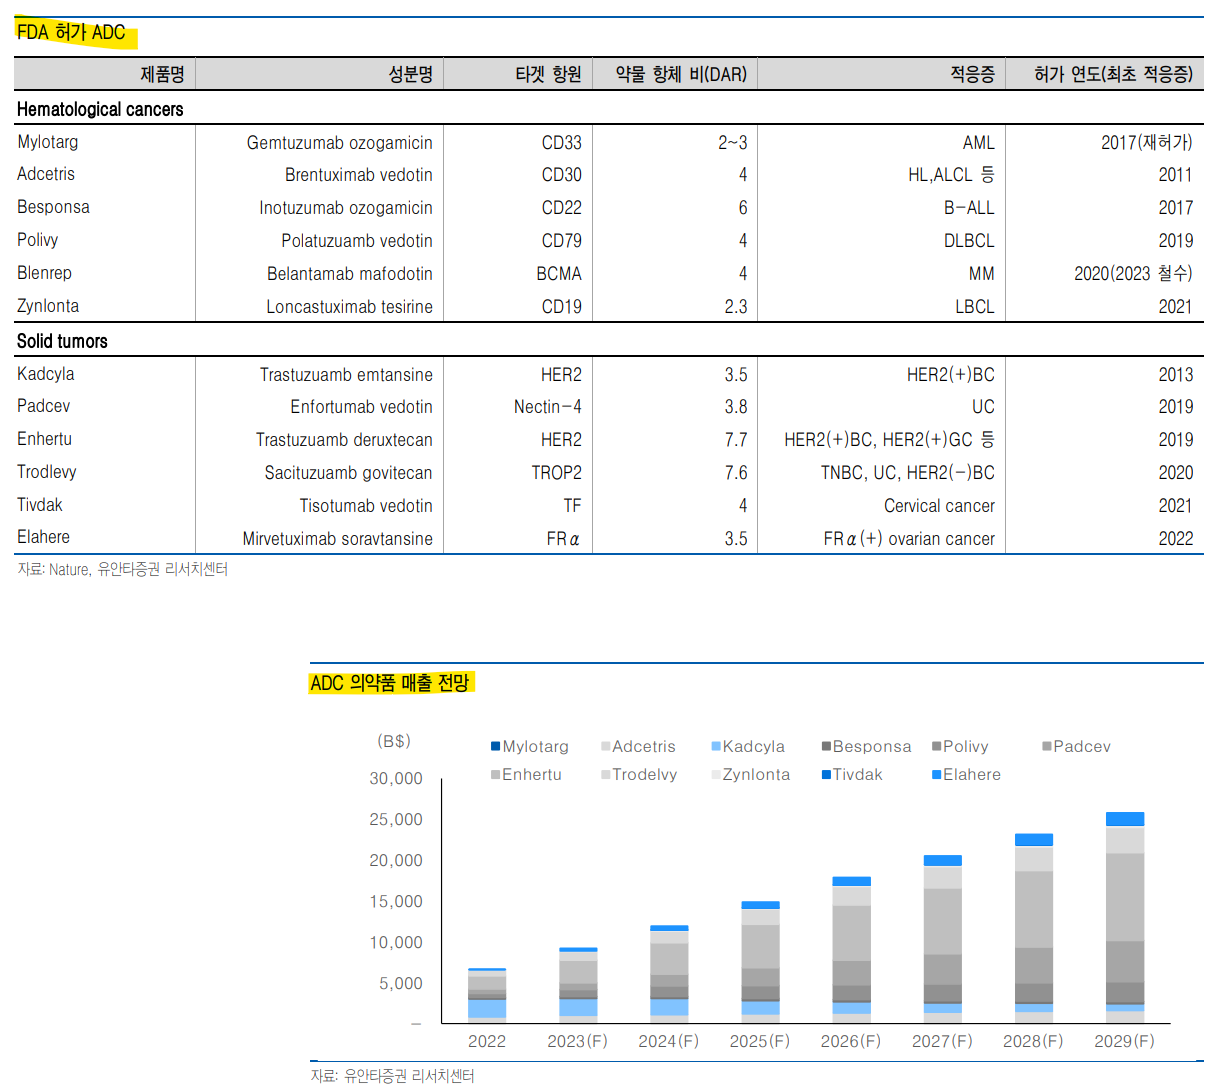Click the 'Blenrep' product name cell
1215x1089 pixels.
(x=44, y=273)
